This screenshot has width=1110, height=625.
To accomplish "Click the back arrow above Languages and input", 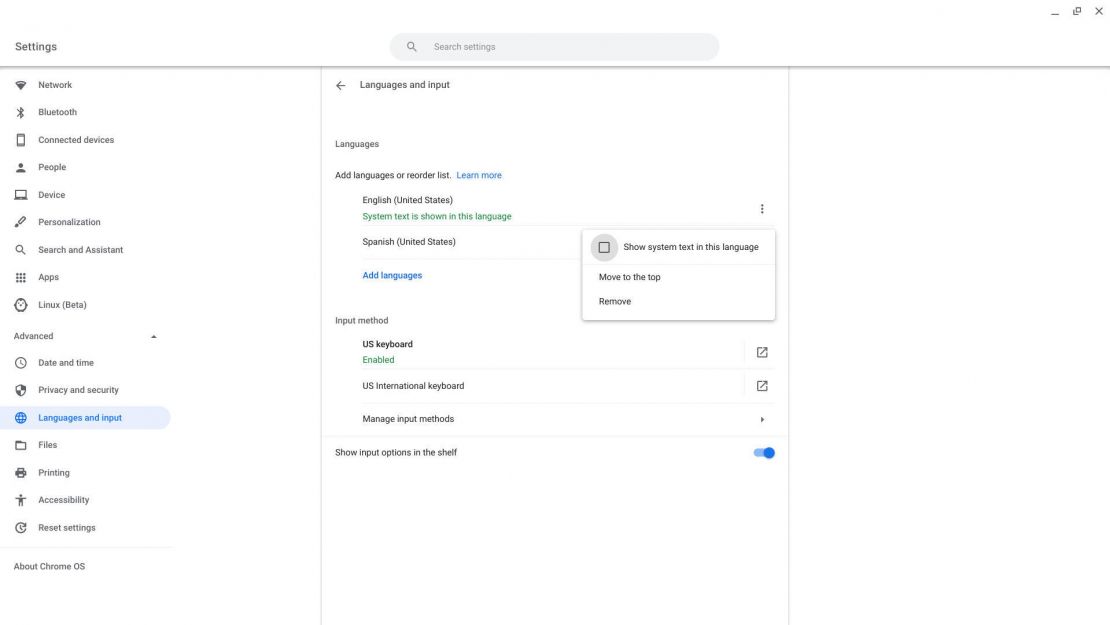I will 340,84.
